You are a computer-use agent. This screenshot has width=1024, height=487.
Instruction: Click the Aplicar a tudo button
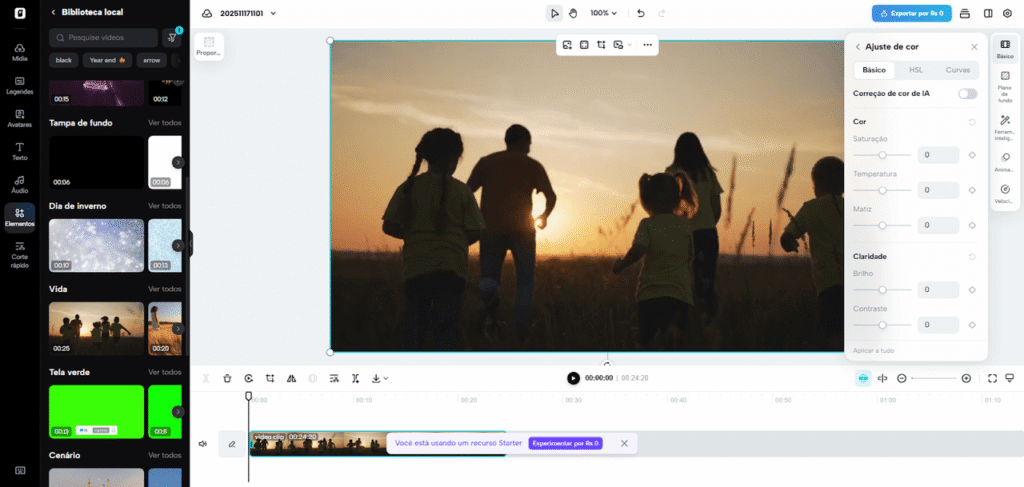click(873, 351)
